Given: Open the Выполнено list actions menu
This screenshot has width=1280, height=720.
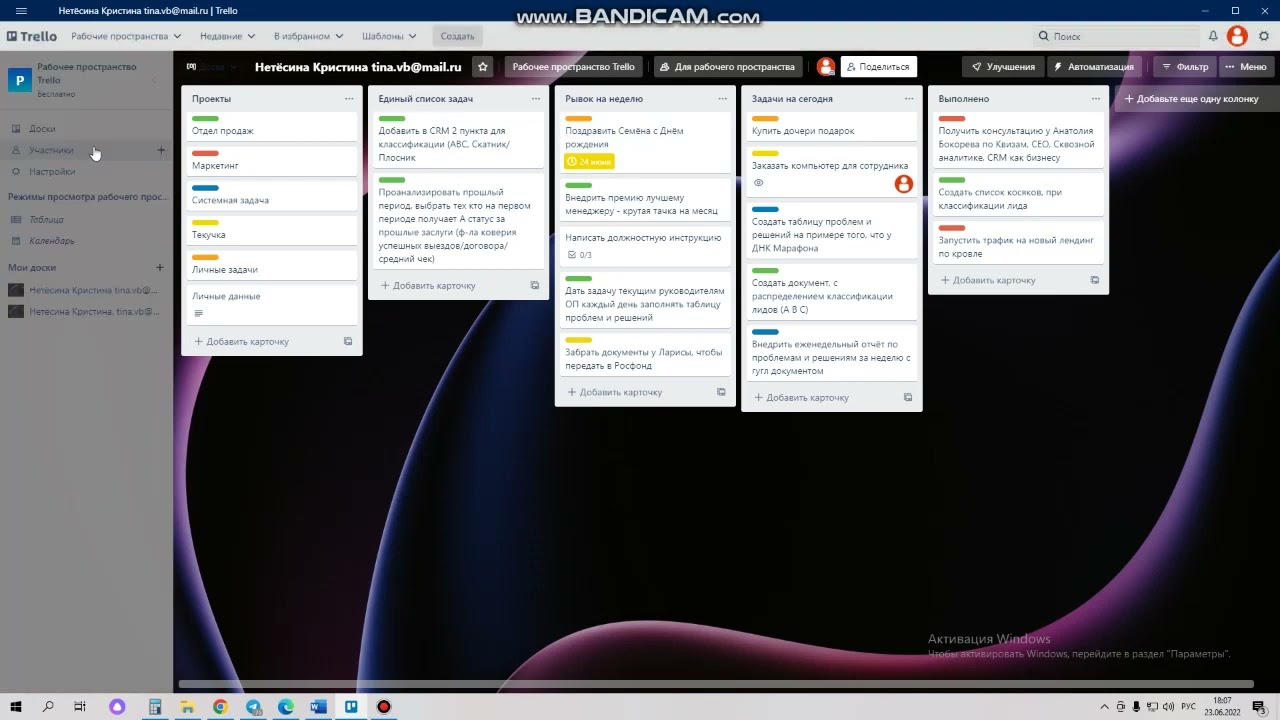Looking at the screenshot, I should [1095, 99].
